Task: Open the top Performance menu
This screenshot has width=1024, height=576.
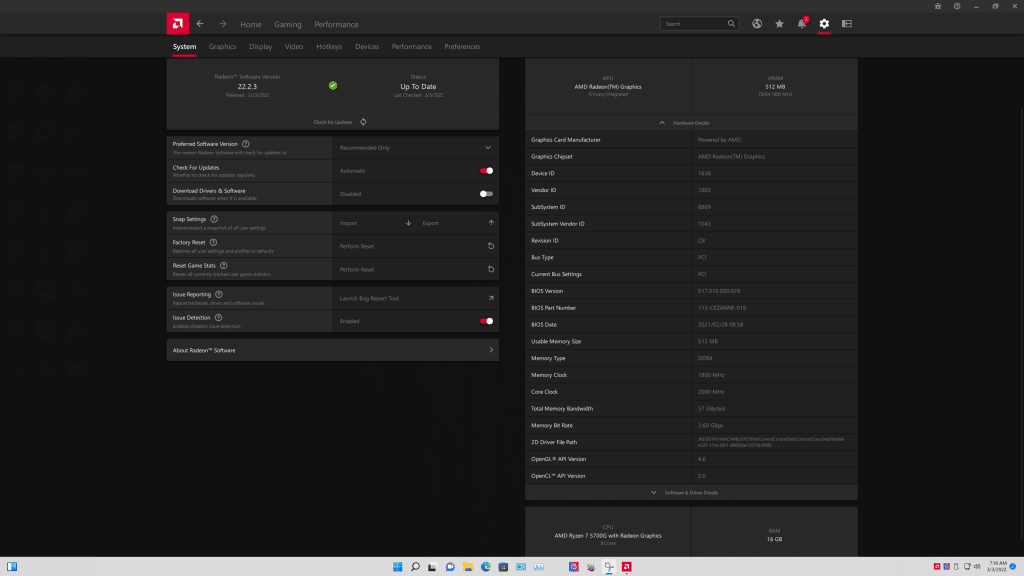Action: pyautogui.click(x=336, y=24)
